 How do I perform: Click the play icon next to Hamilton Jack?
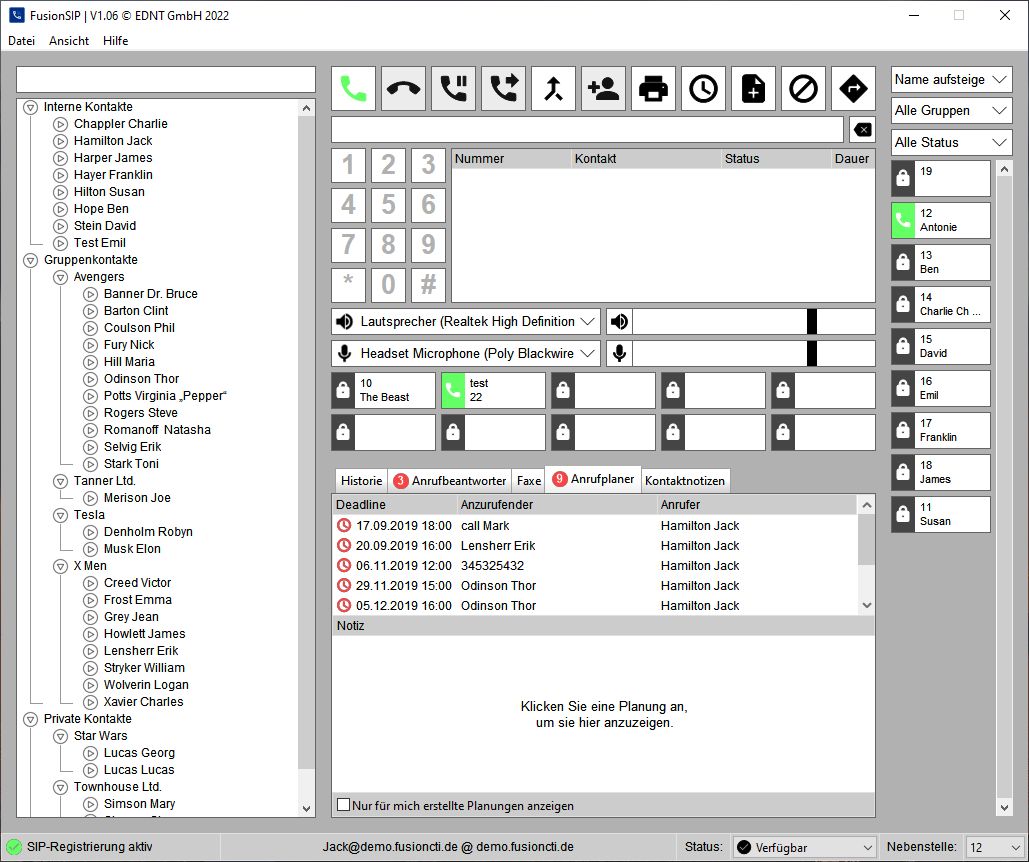point(60,141)
